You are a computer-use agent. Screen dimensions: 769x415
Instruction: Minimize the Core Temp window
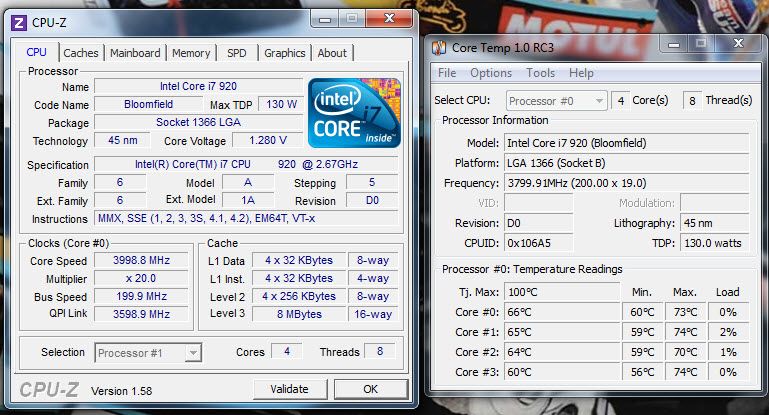pyautogui.click(x=674, y=44)
